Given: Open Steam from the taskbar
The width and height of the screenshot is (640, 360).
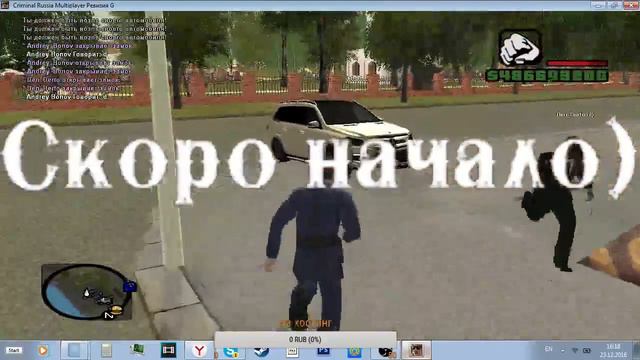Looking at the screenshot, I should [x=261, y=352].
